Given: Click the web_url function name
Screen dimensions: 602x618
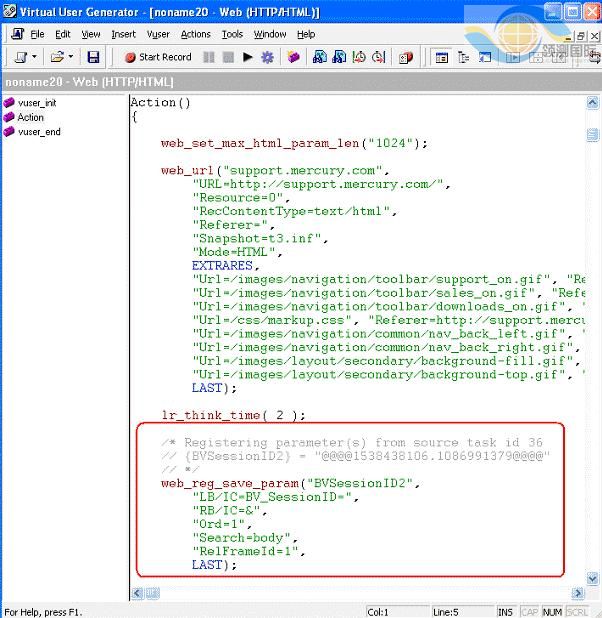Looking at the screenshot, I should click(x=187, y=171).
